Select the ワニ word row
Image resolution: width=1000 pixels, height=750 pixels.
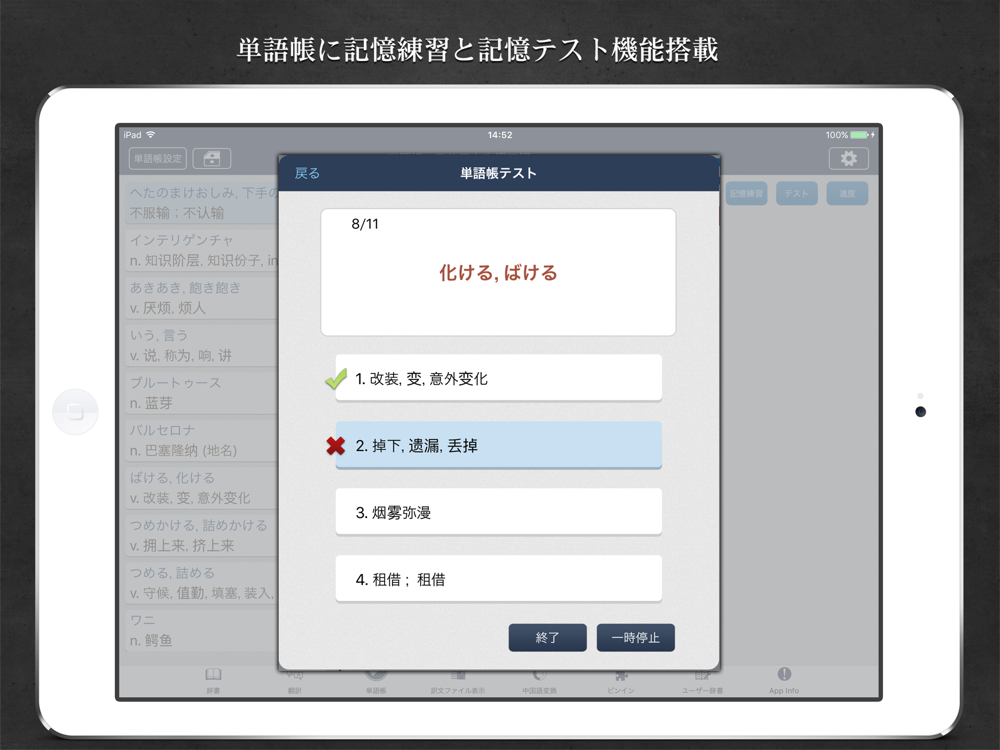[202, 630]
